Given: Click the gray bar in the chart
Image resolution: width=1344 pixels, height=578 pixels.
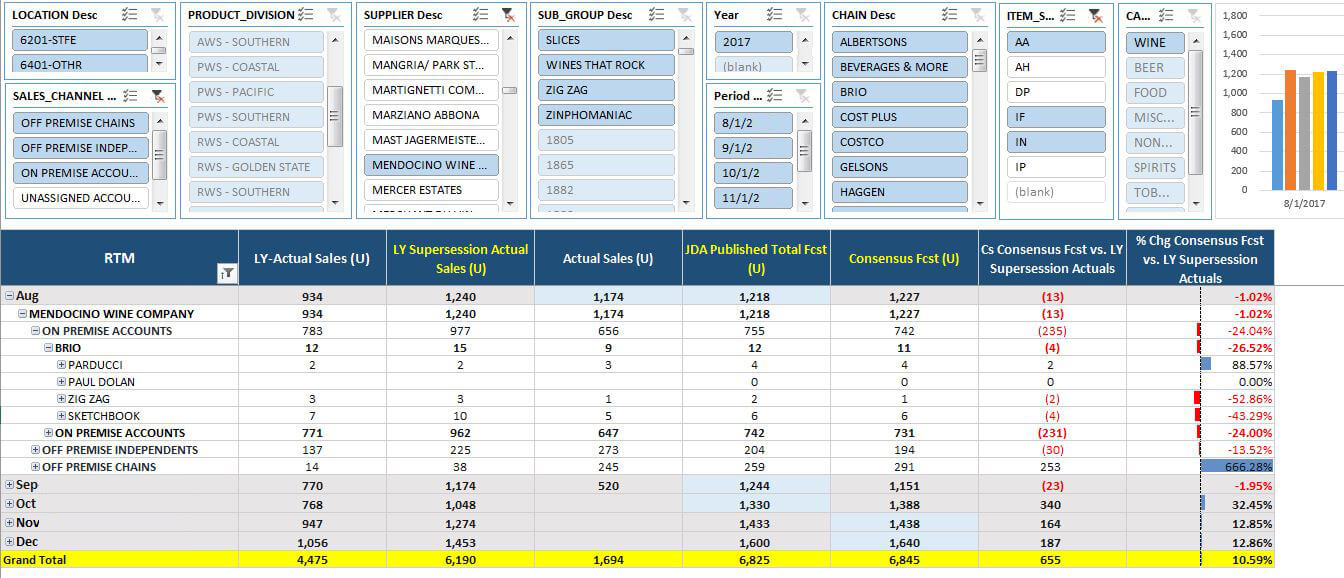Looking at the screenshot, I should [1304, 133].
